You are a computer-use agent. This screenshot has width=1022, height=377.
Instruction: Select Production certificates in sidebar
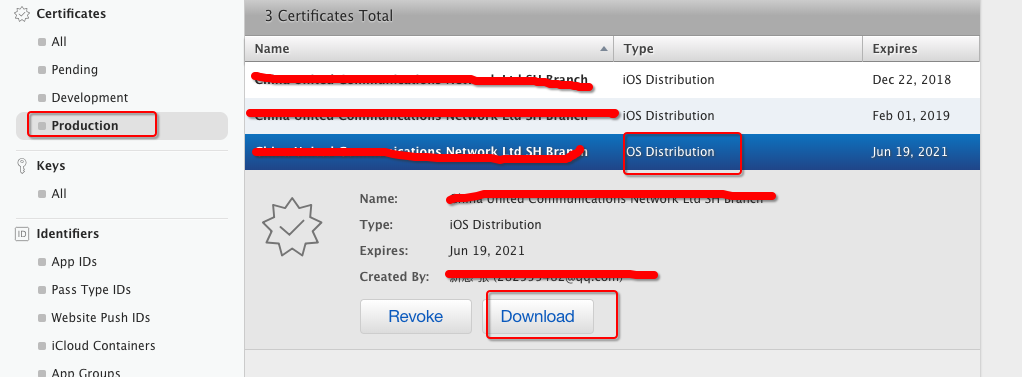[121, 126]
